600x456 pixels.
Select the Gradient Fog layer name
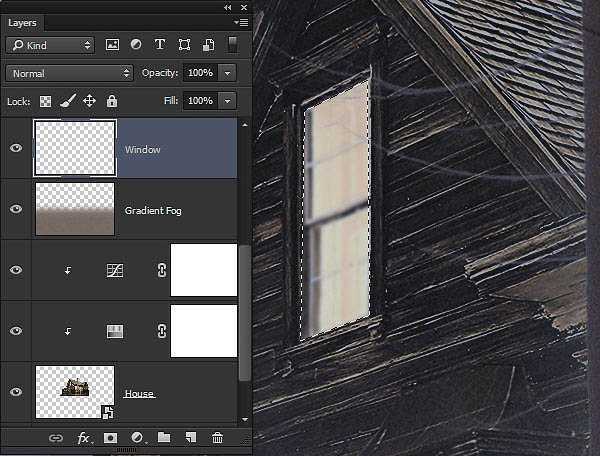[x=153, y=211]
